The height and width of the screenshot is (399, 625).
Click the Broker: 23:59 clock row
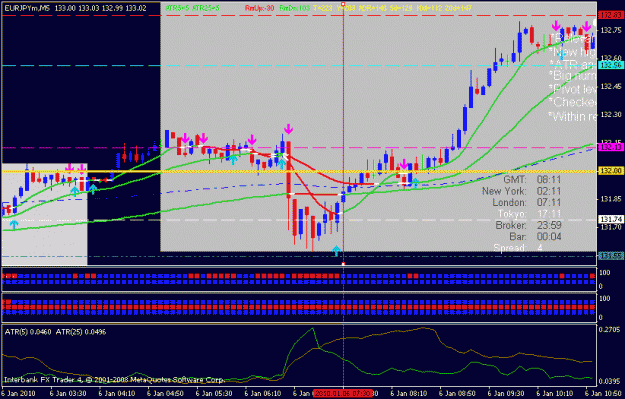[x=529, y=225]
